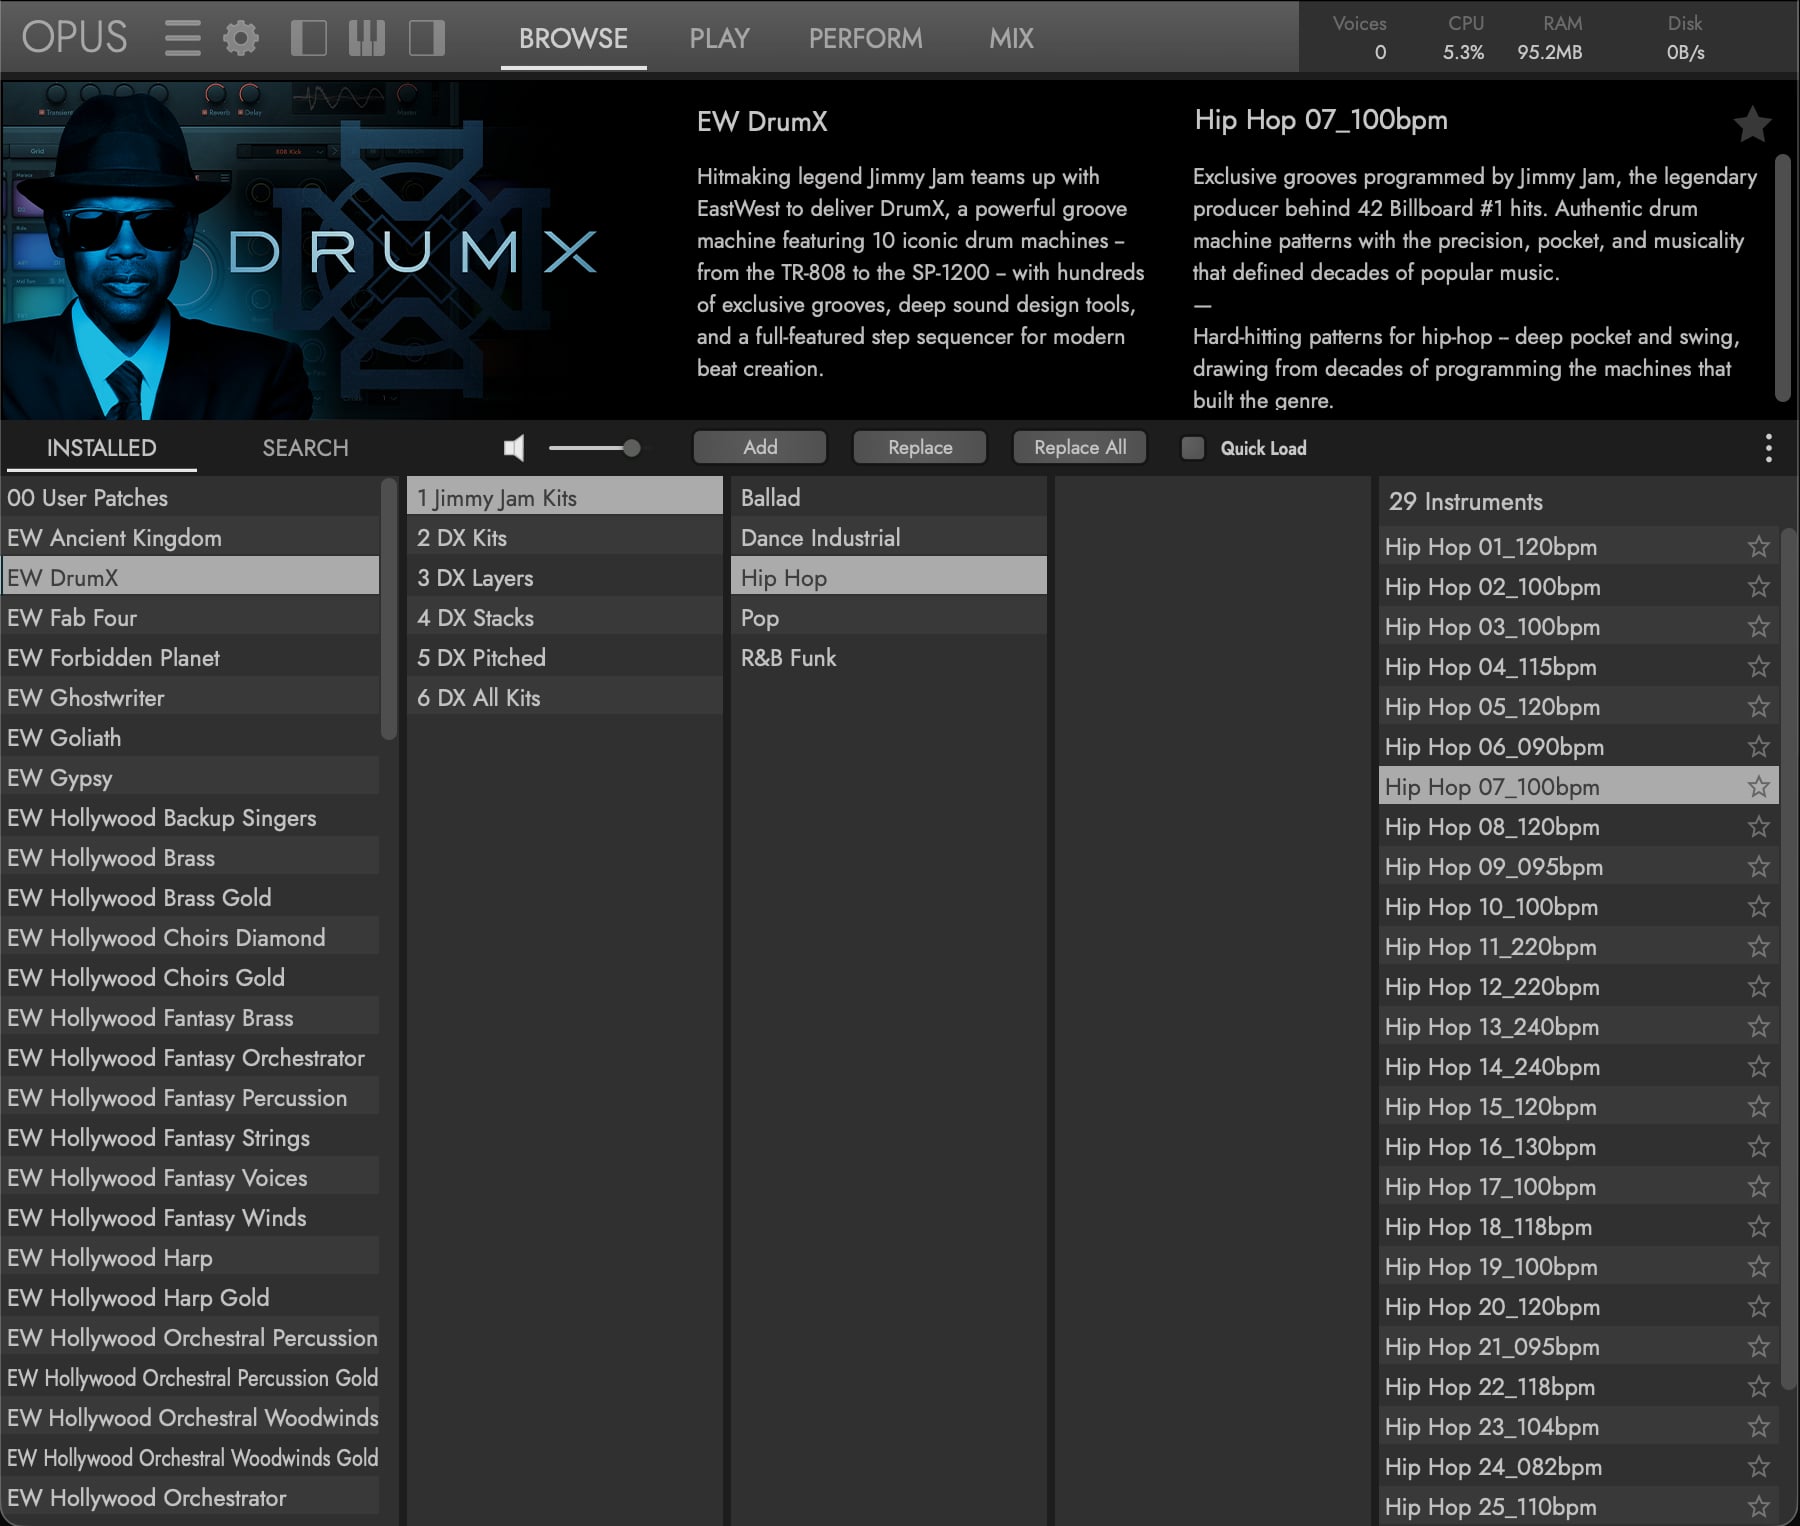Star Hip Hop 06_090bpm as favorite
This screenshot has width=1800, height=1526.
click(1758, 747)
